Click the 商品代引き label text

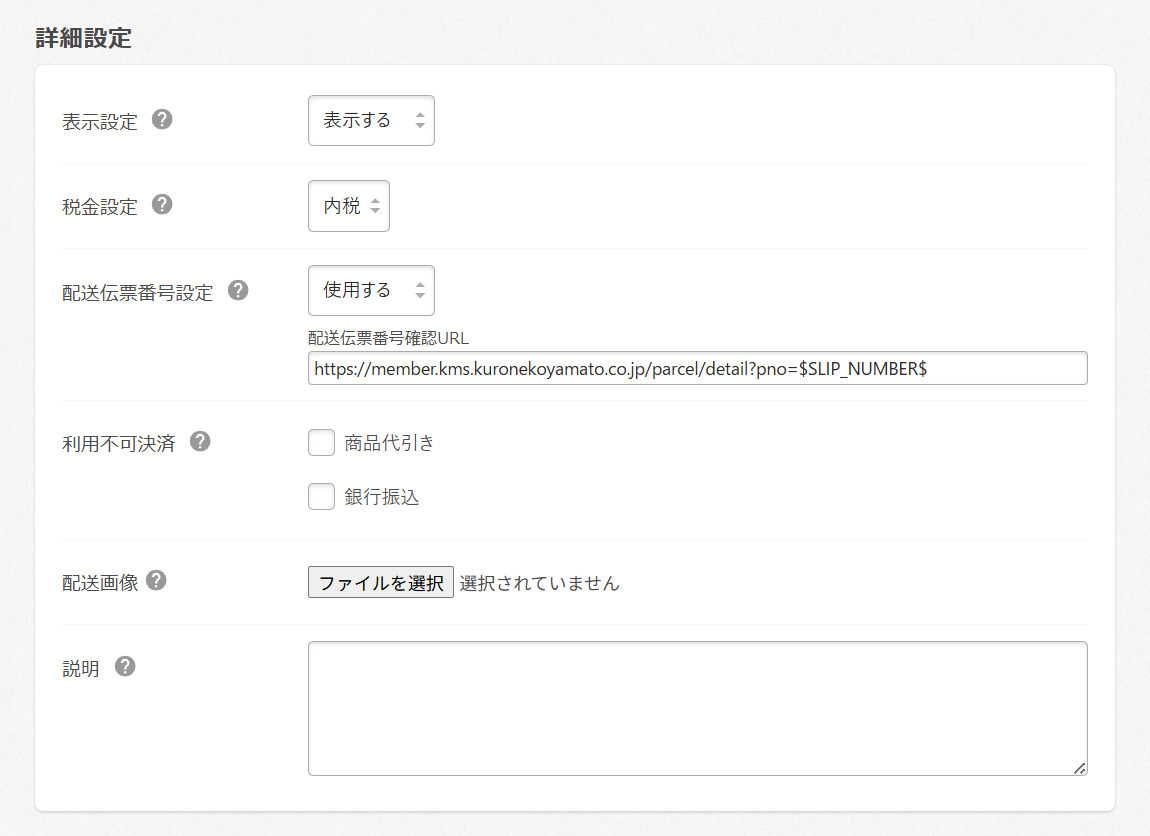click(389, 443)
